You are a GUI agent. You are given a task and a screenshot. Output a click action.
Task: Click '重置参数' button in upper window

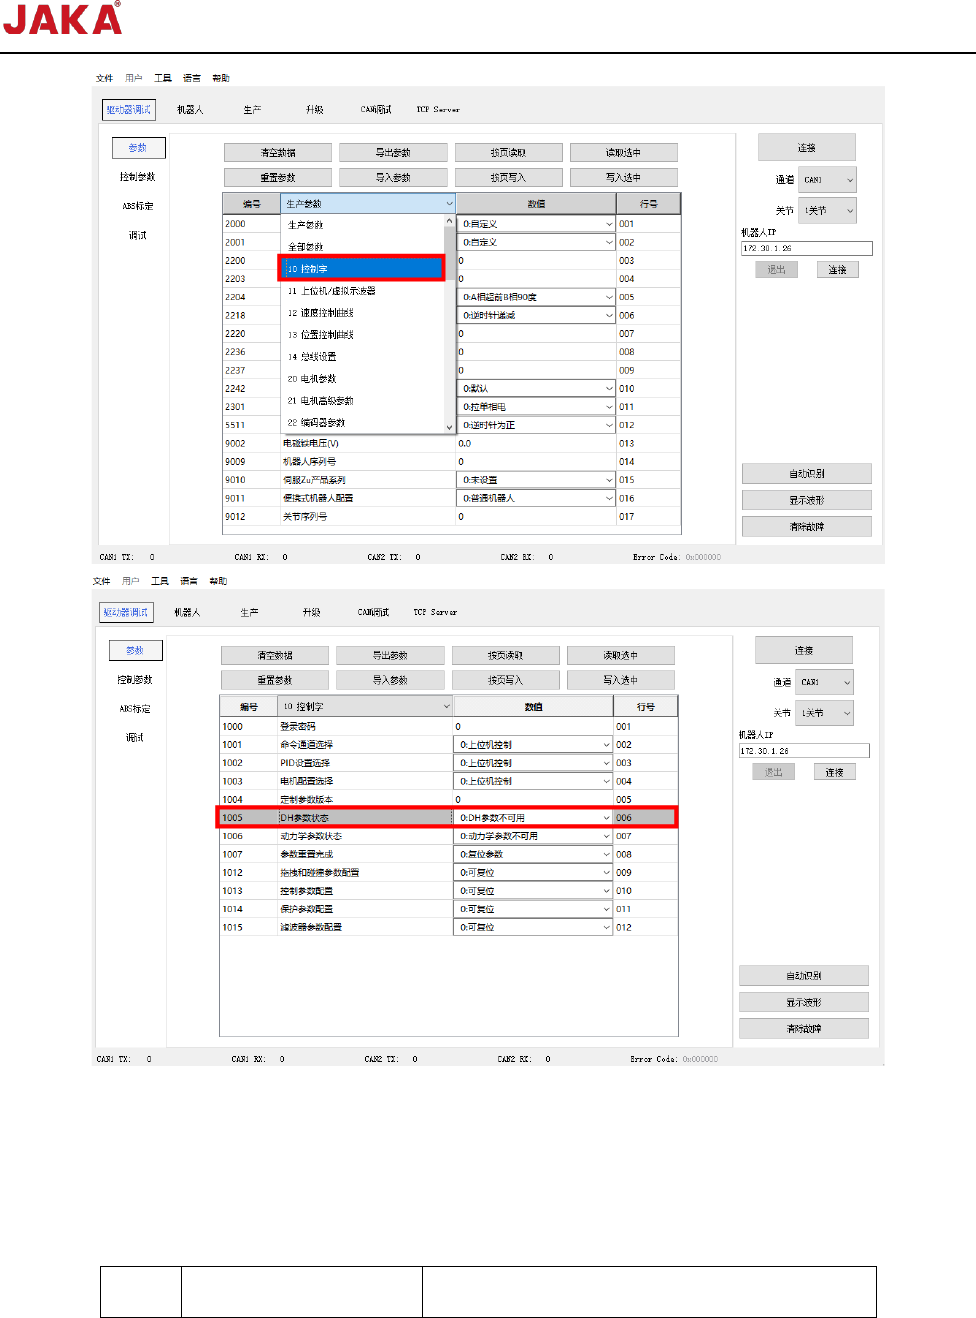pyautogui.click(x=278, y=177)
